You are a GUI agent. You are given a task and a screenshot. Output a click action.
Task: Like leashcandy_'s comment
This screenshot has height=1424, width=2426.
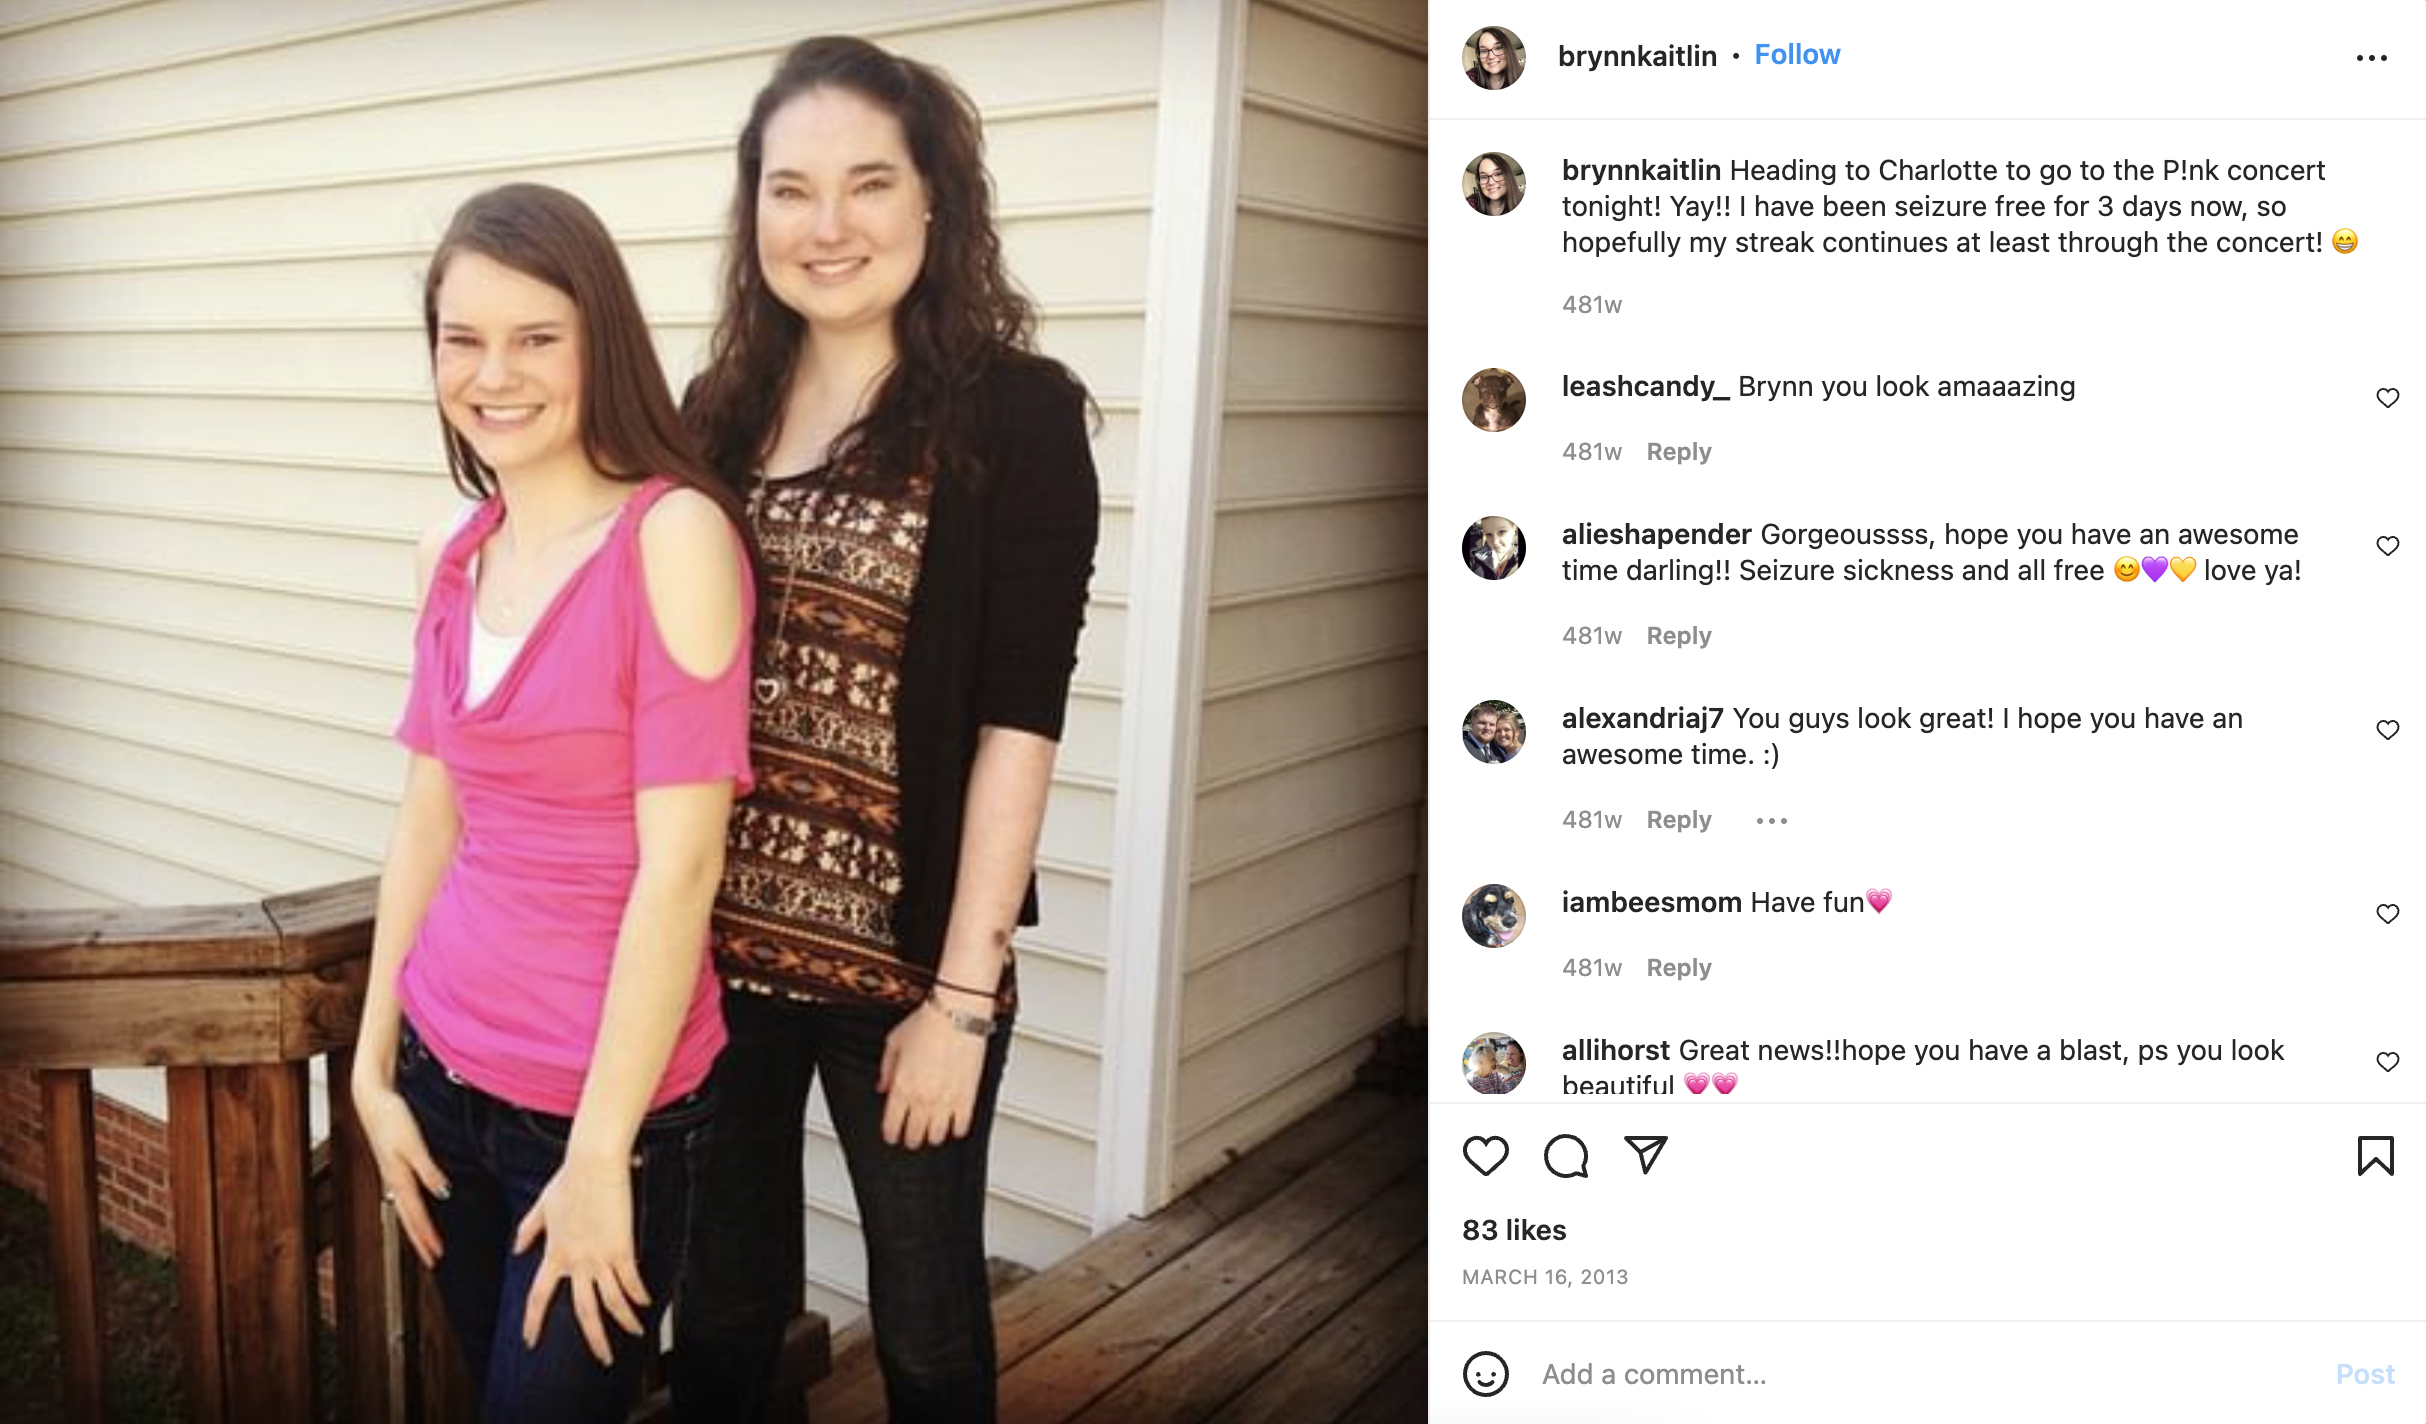tap(2387, 398)
